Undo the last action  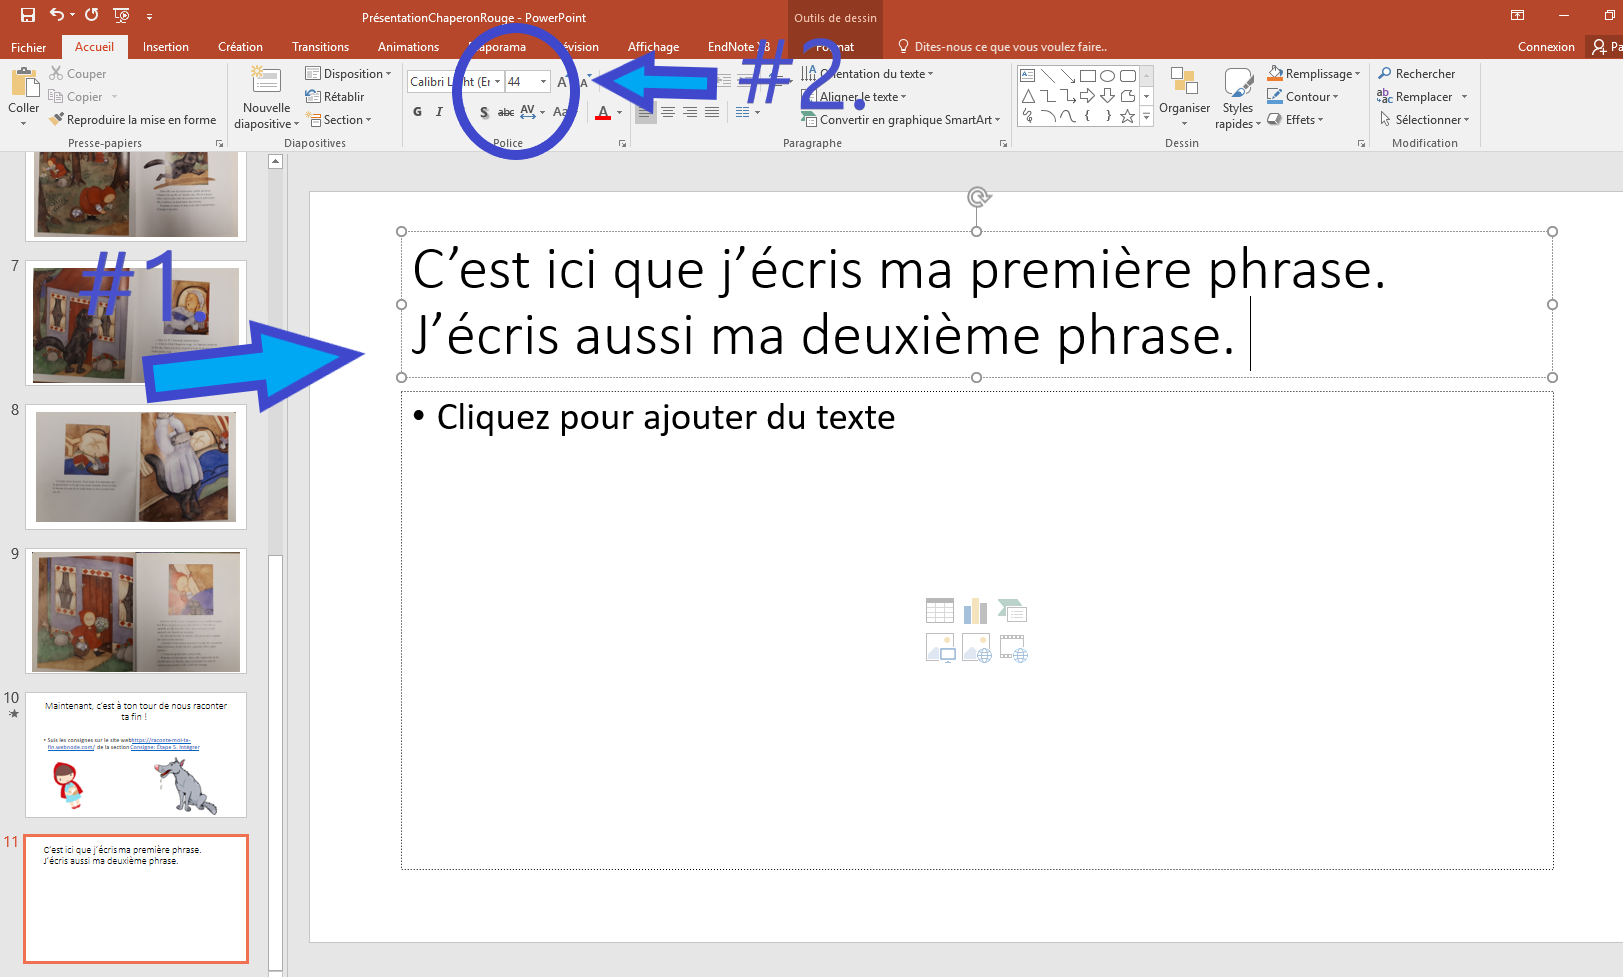(x=57, y=15)
